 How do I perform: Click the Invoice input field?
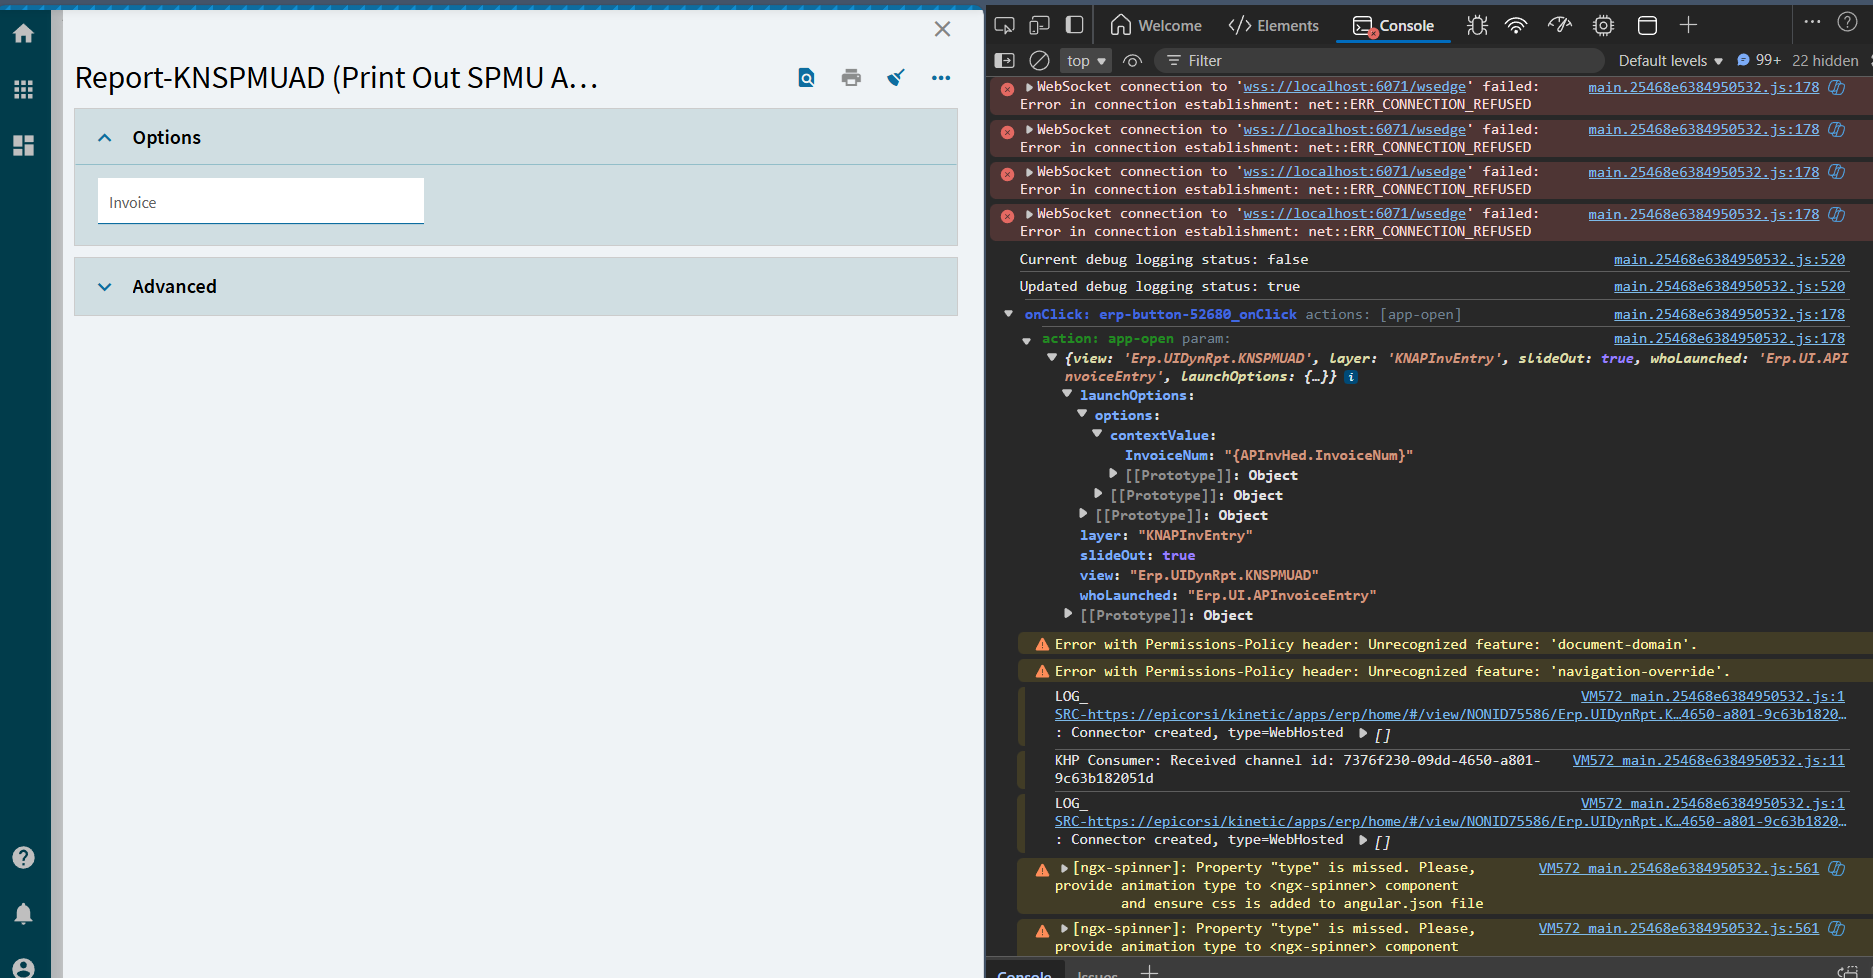(x=261, y=202)
